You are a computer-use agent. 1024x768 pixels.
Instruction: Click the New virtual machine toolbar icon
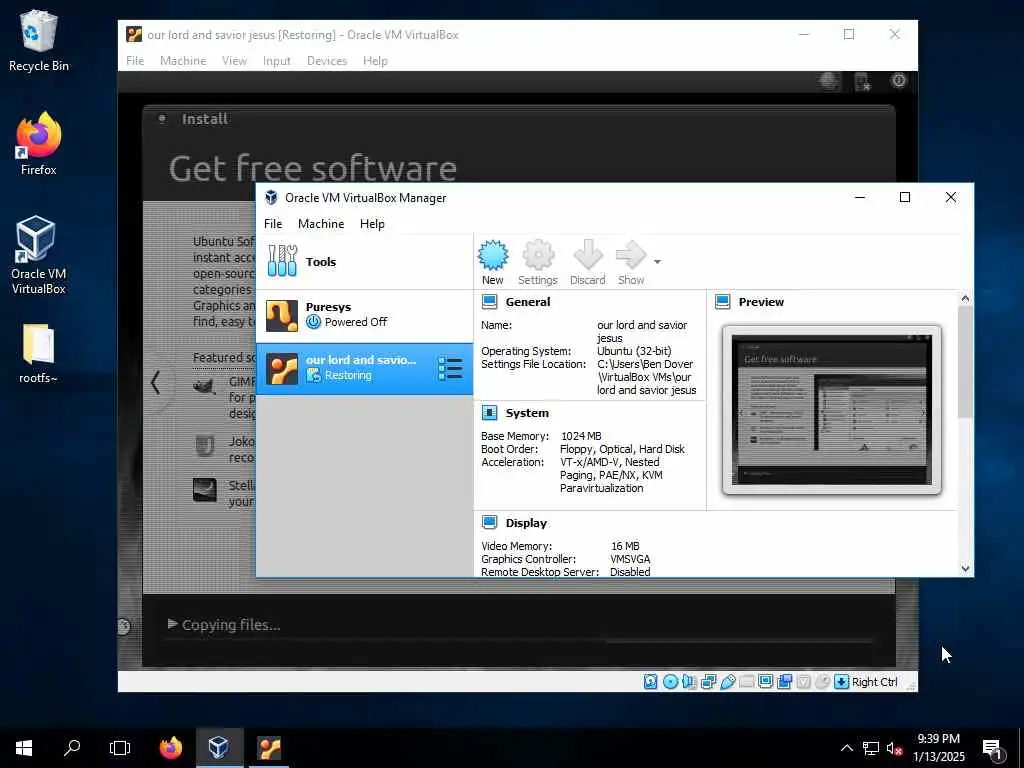click(x=492, y=263)
